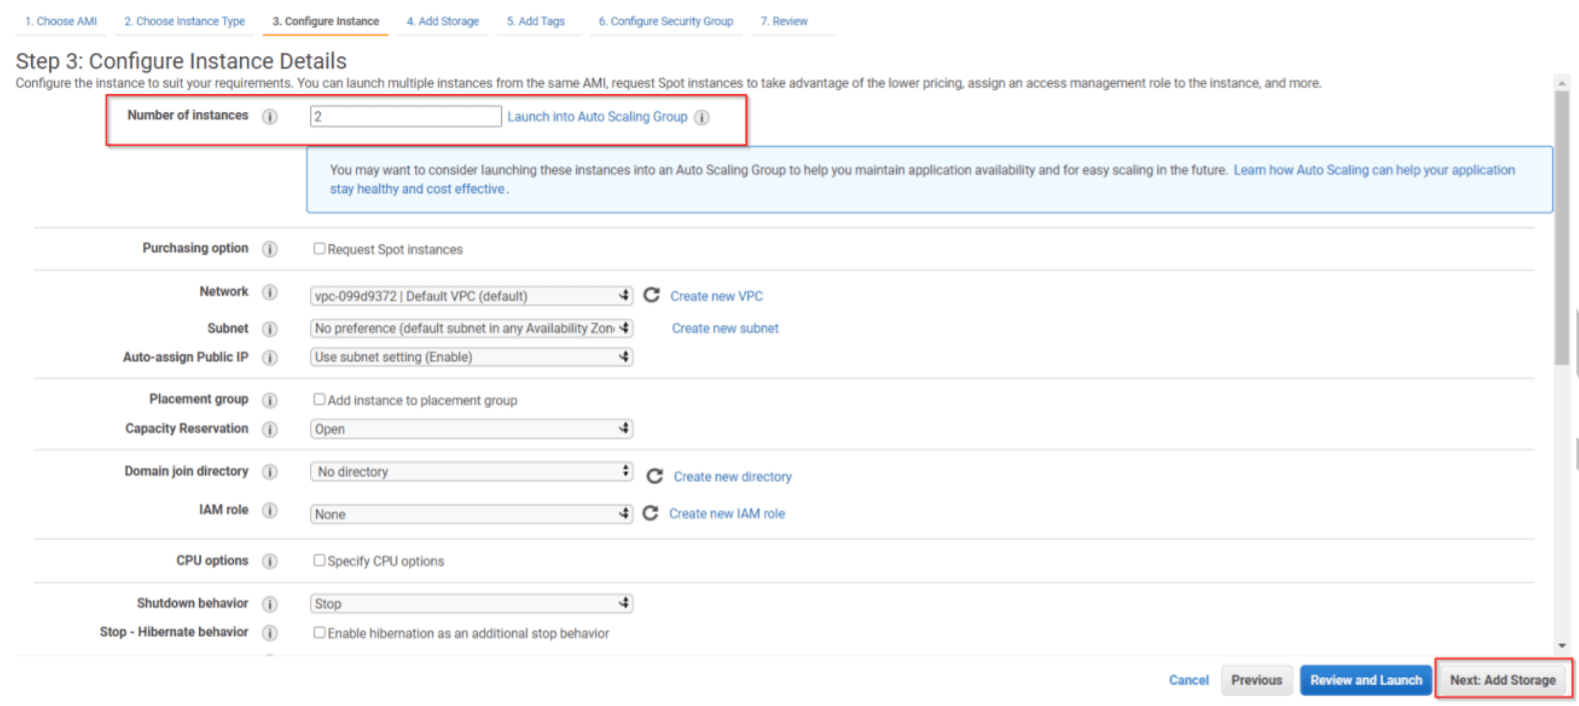Click the info icon for Shutdown behavior
The image size is (1579, 706).
269,604
